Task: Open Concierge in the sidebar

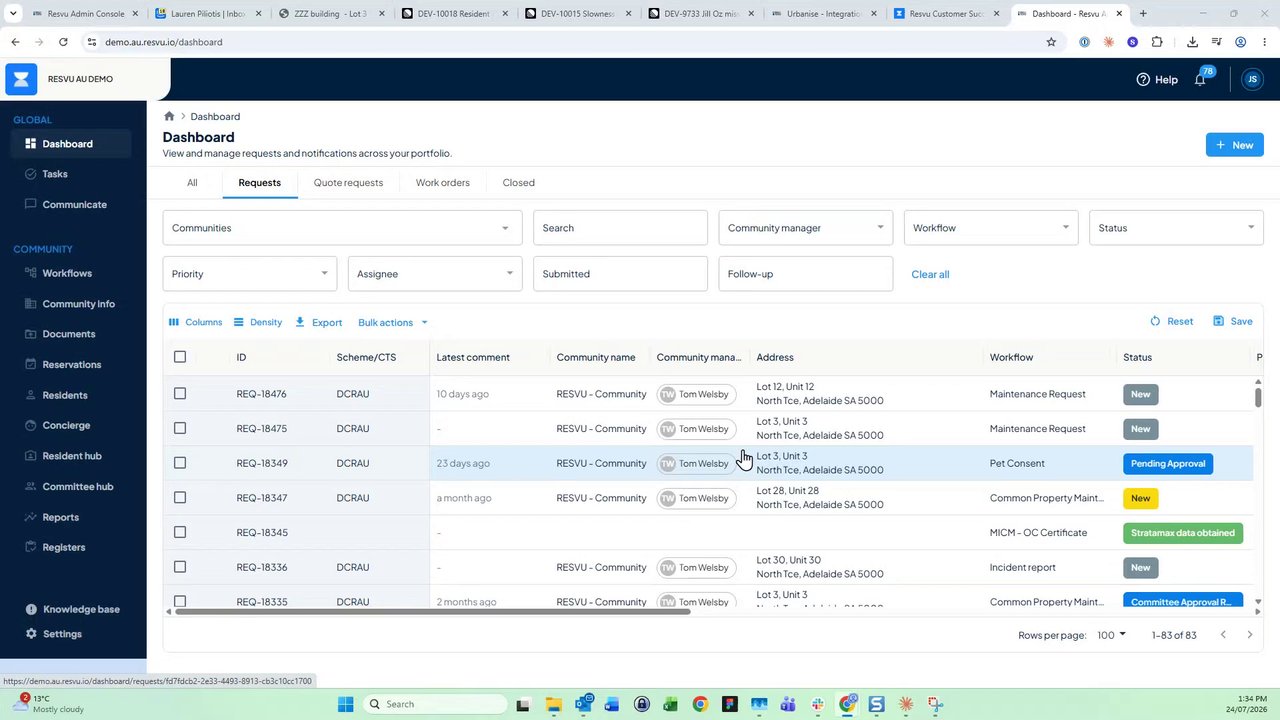Action: click(66, 425)
